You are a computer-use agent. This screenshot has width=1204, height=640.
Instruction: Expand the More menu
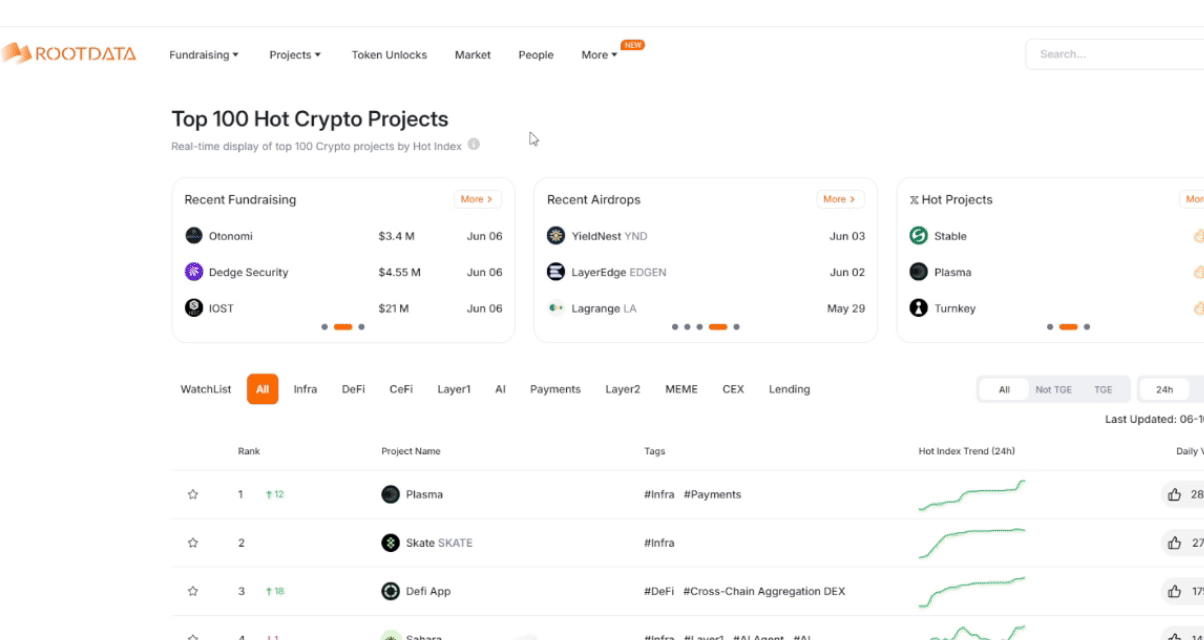coord(599,55)
